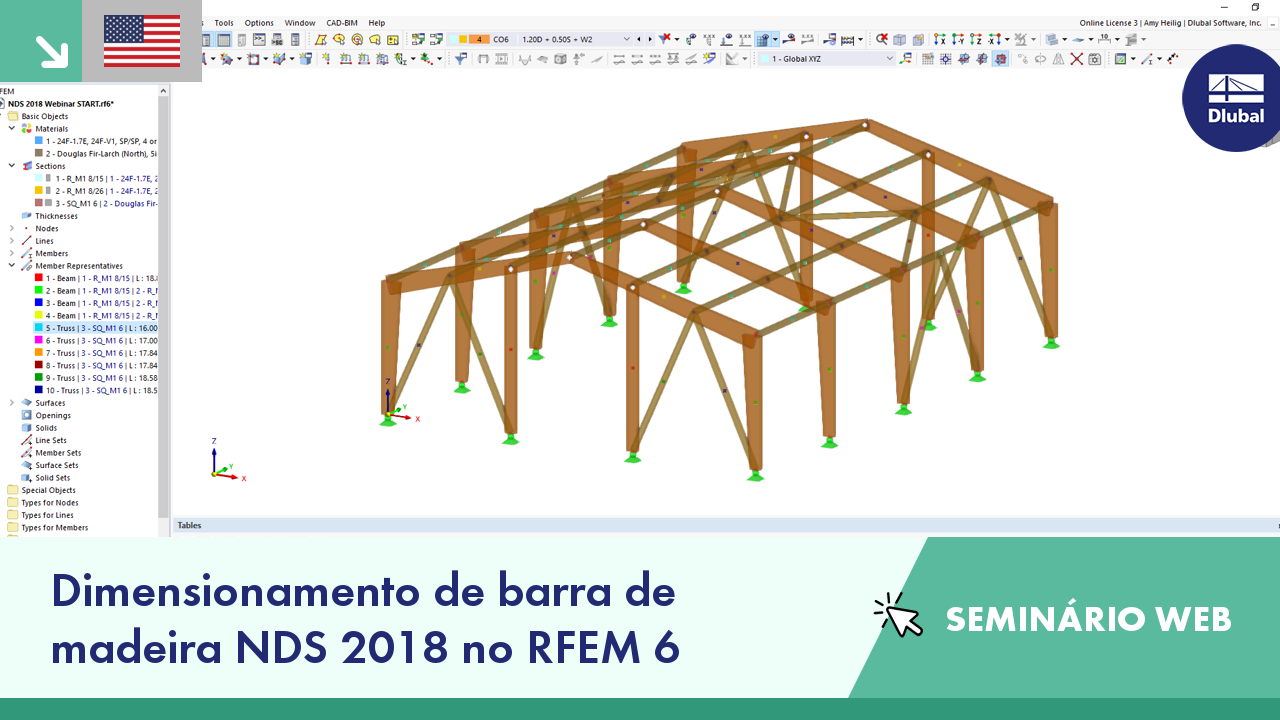Open the Options menu
Screen dimensions: 1280x720
tap(259, 22)
